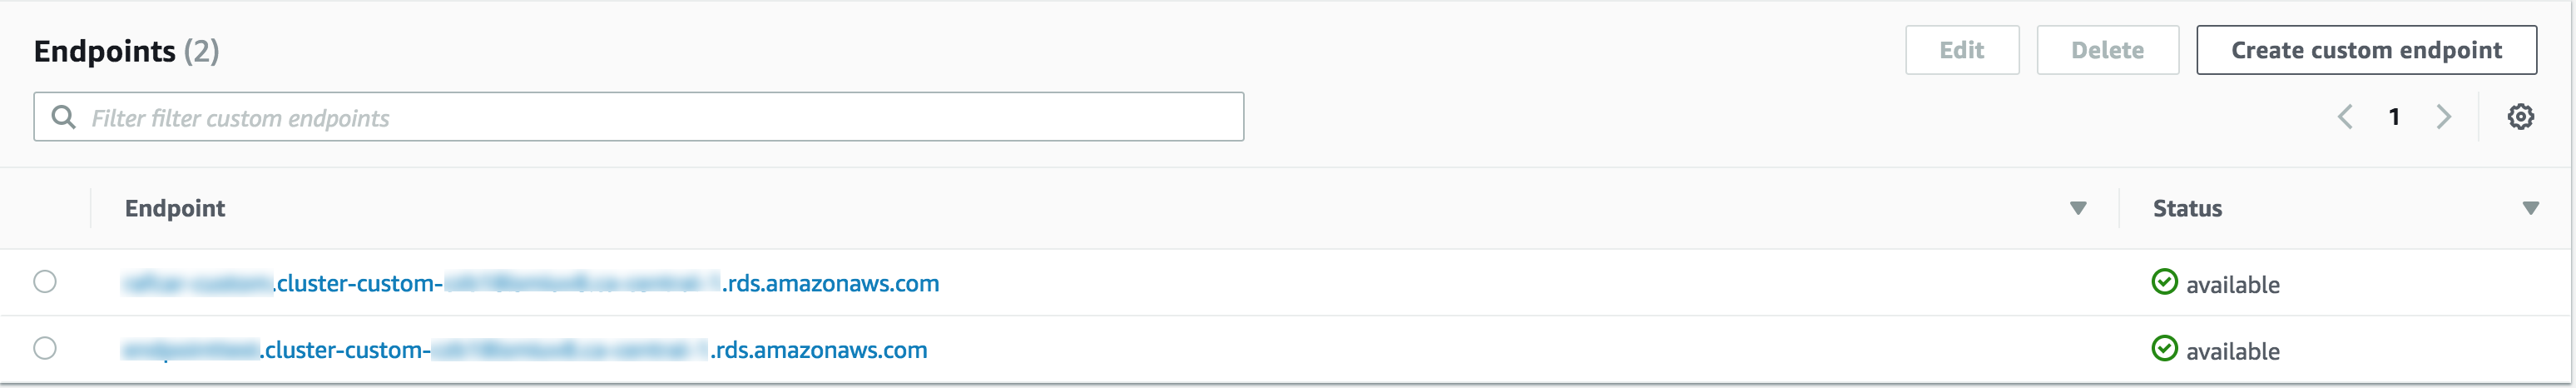Click the page number 1 indicator
Viewport: 2576px width, 388px height.
click(2394, 117)
